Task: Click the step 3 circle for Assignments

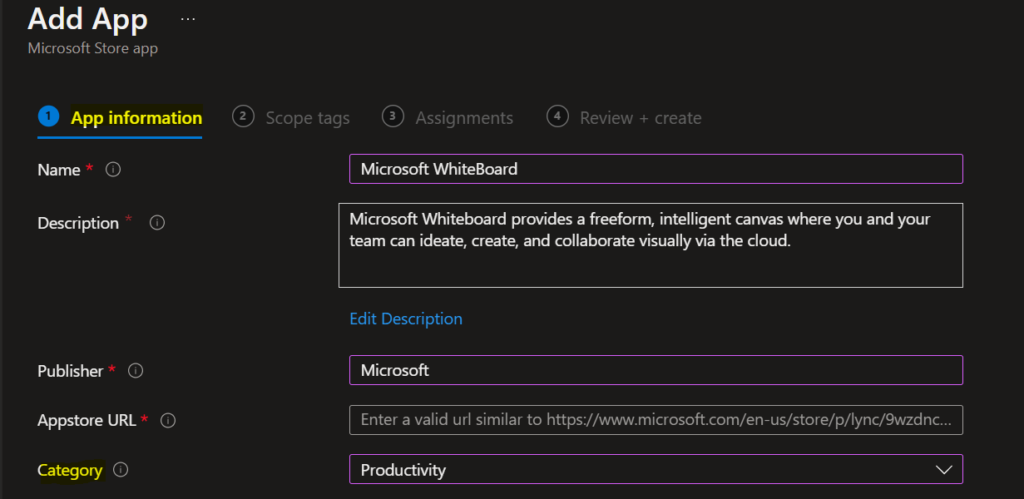Action: tap(392, 117)
